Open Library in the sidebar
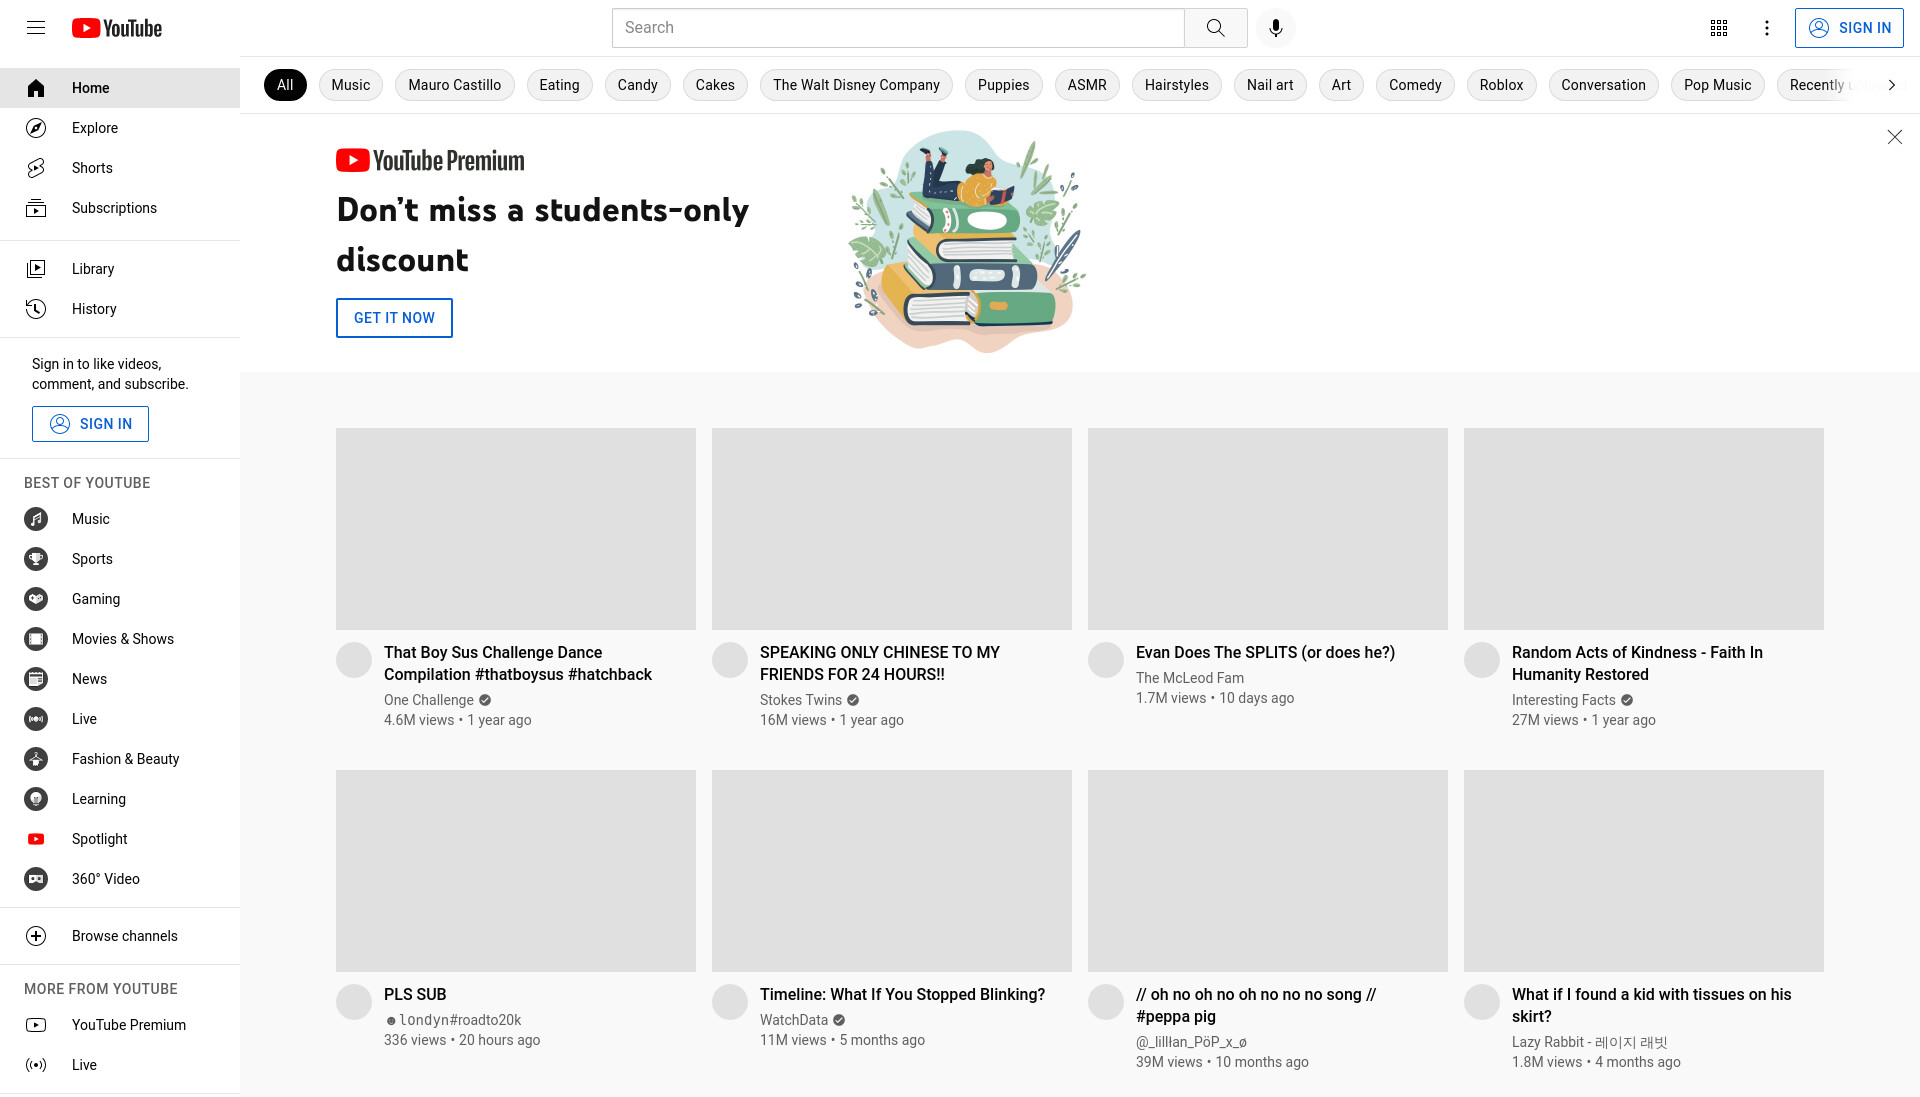This screenshot has height=1097, width=1920. tap(120, 269)
